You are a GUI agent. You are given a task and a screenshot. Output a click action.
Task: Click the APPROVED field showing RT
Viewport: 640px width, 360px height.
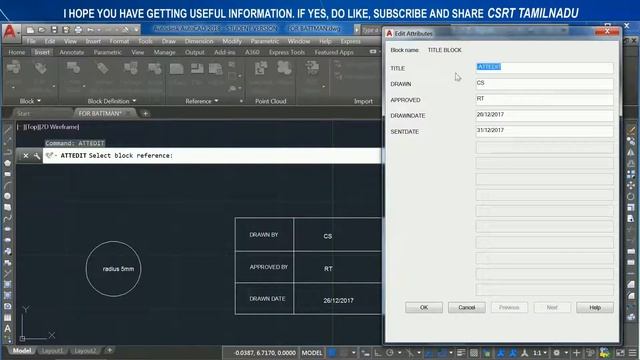click(544, 99)
